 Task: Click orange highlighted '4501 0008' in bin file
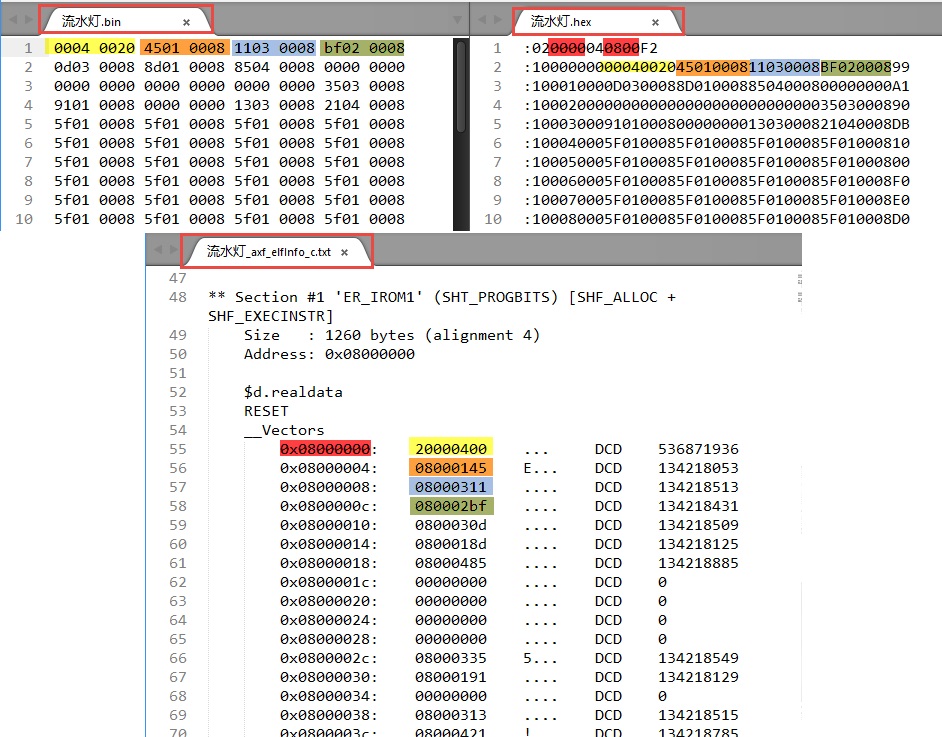point(184,48)
